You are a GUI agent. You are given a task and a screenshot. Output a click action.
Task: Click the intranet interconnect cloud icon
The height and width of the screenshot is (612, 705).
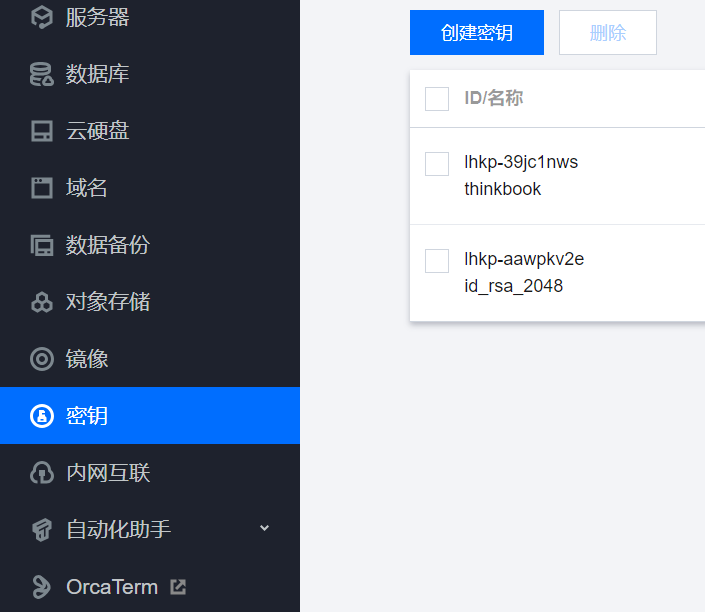(x=42, y=473)
